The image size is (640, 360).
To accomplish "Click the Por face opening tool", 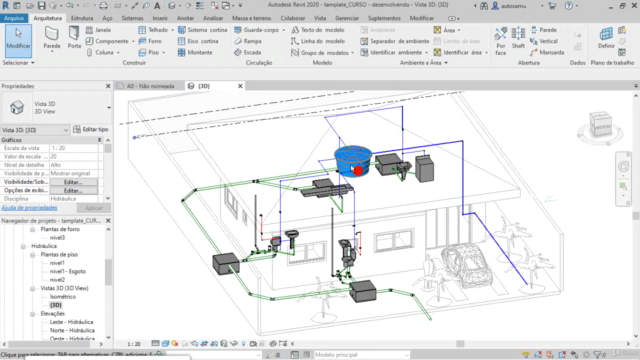I will click(501, 41).
